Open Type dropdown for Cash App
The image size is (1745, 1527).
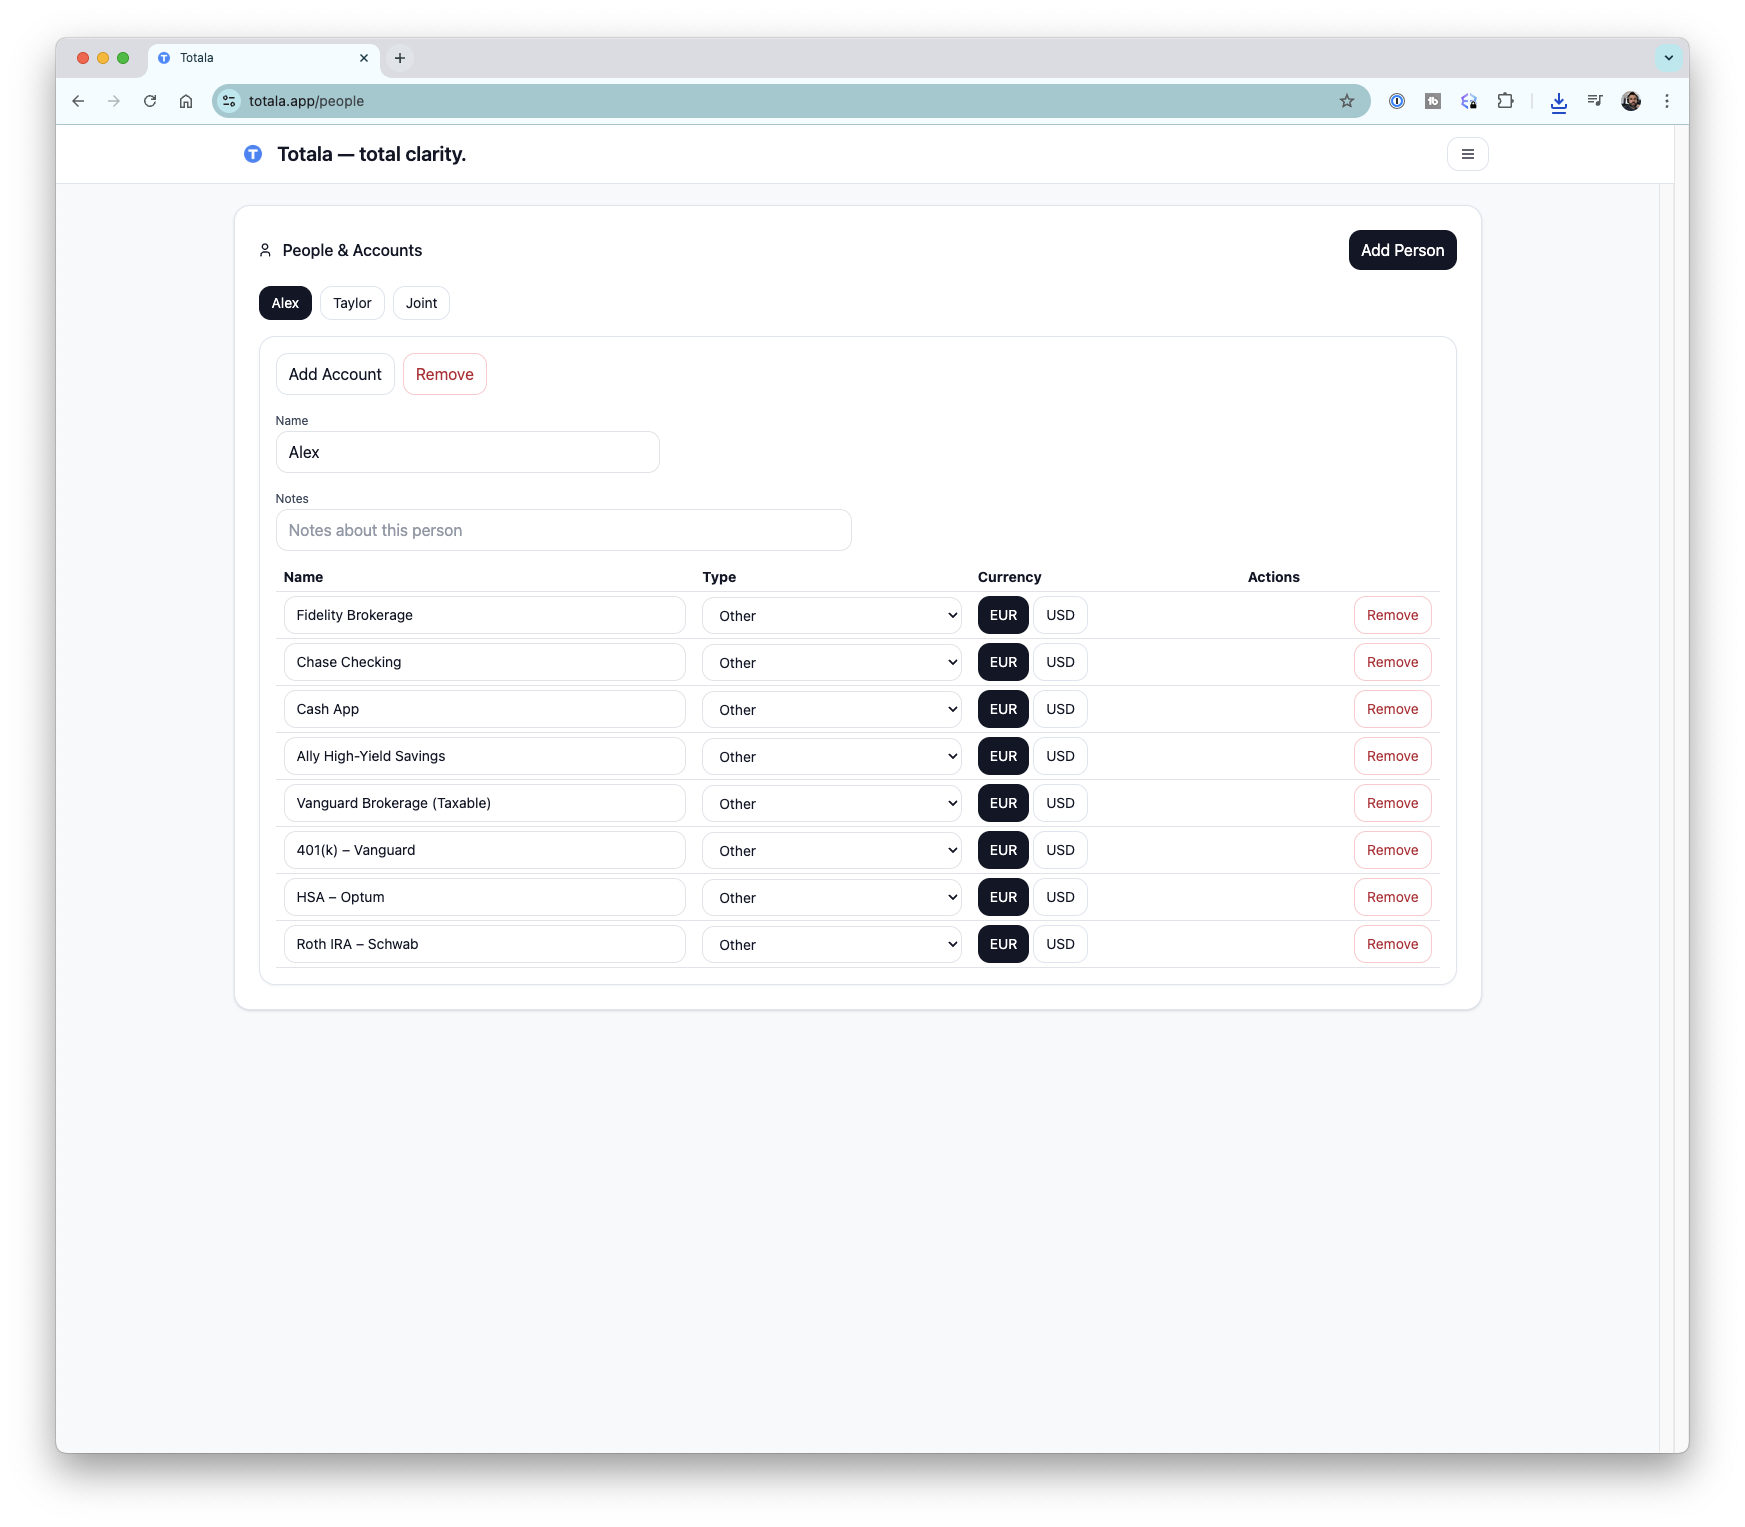tap(832, 709)
